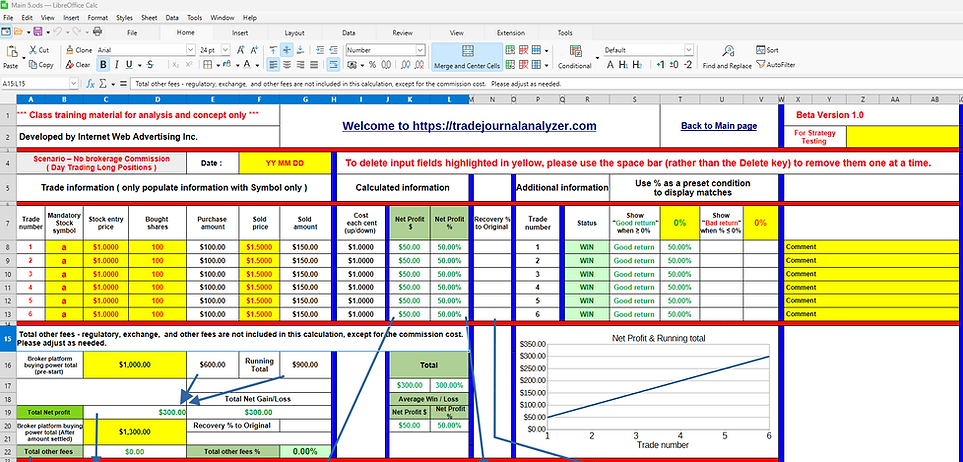Screen dimensions: 963x462
Task: Click Increase indent icon
Action: tap(319, 50)
